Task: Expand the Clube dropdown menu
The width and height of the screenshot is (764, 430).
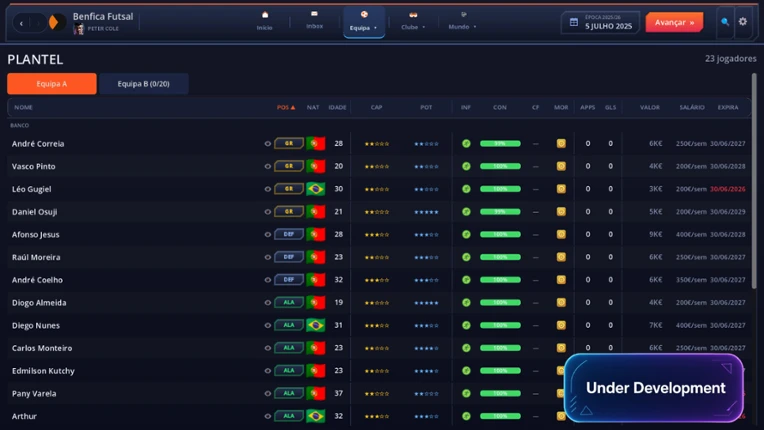Action: [413, 22]
